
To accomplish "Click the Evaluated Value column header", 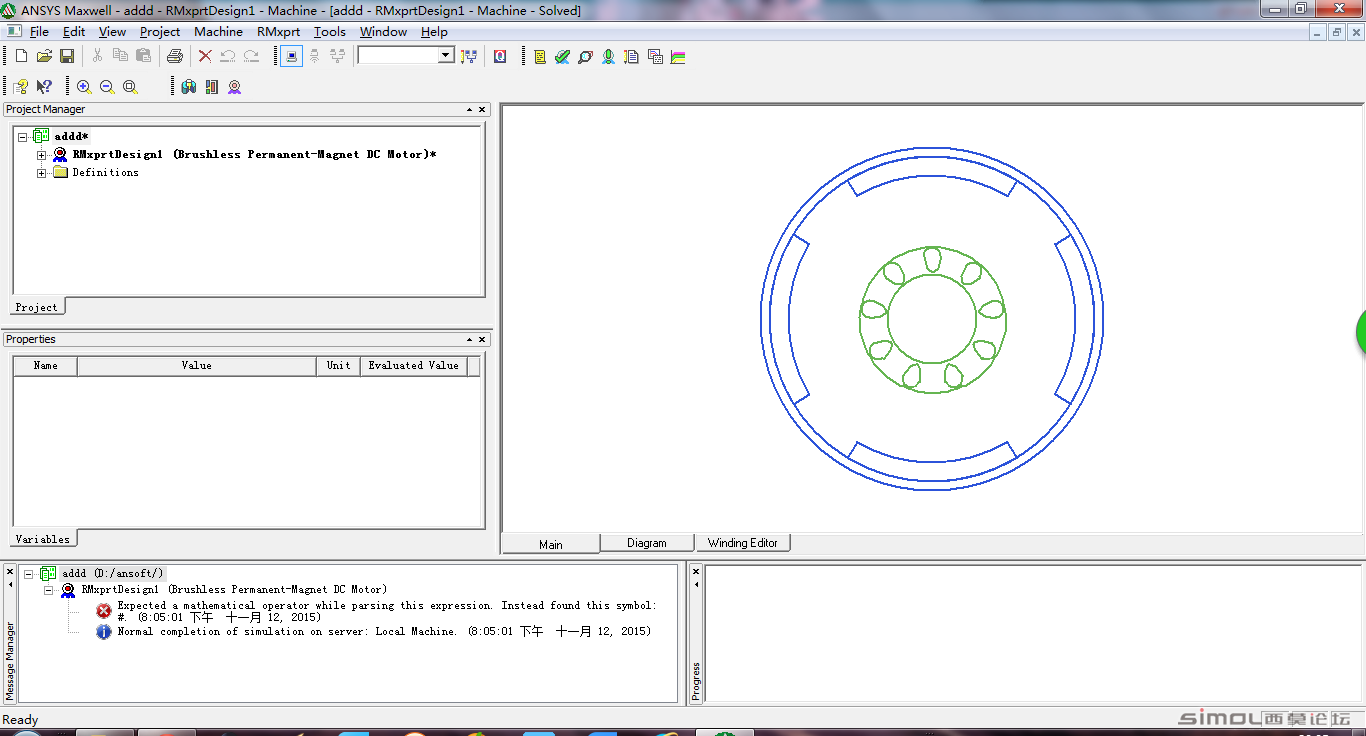I will 414,366.
